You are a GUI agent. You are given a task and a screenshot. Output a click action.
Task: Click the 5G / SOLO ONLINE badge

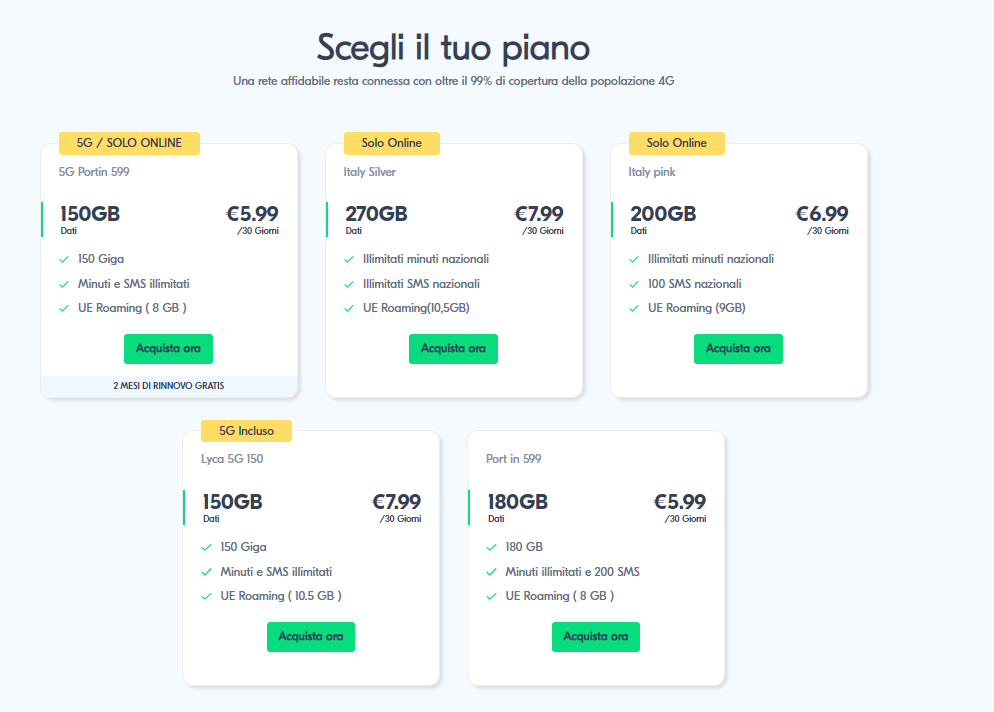pos(129,143)
